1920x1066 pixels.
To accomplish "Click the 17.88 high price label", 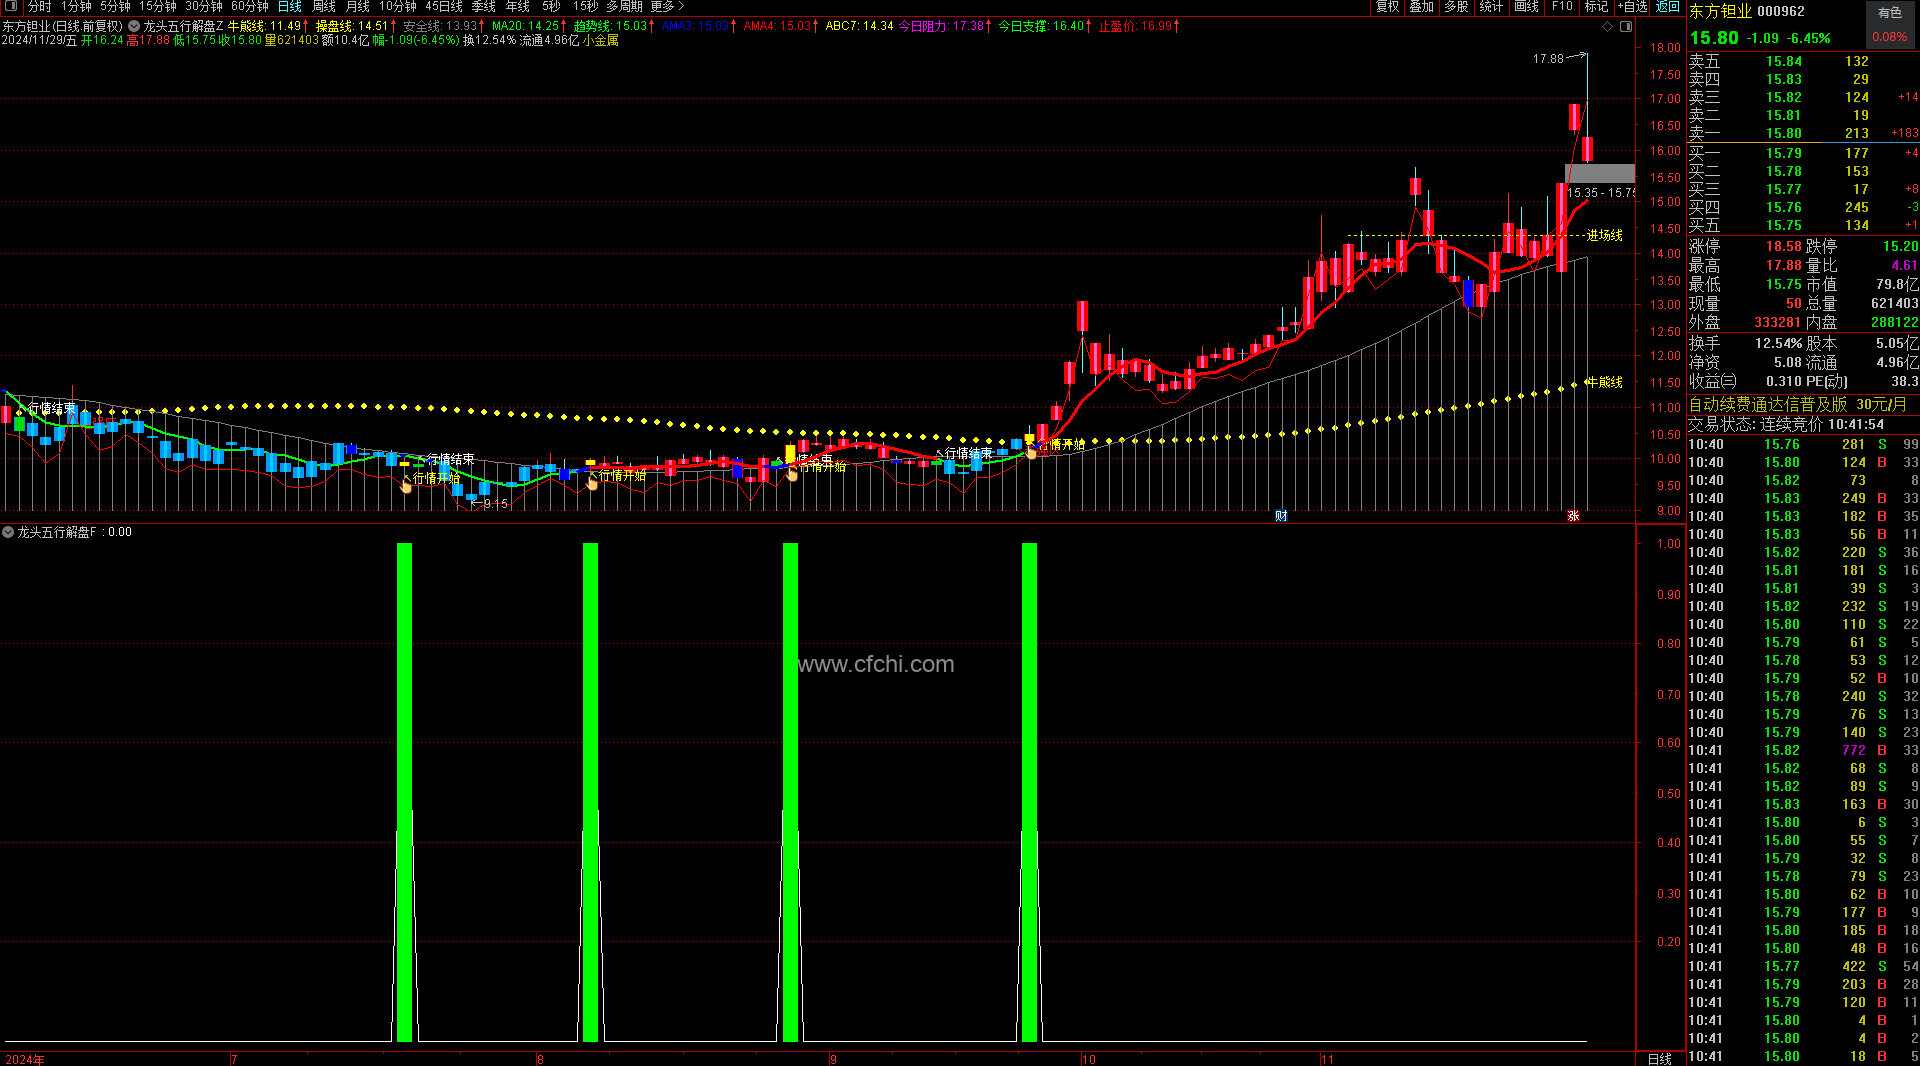I will (x=1548, y=59).
